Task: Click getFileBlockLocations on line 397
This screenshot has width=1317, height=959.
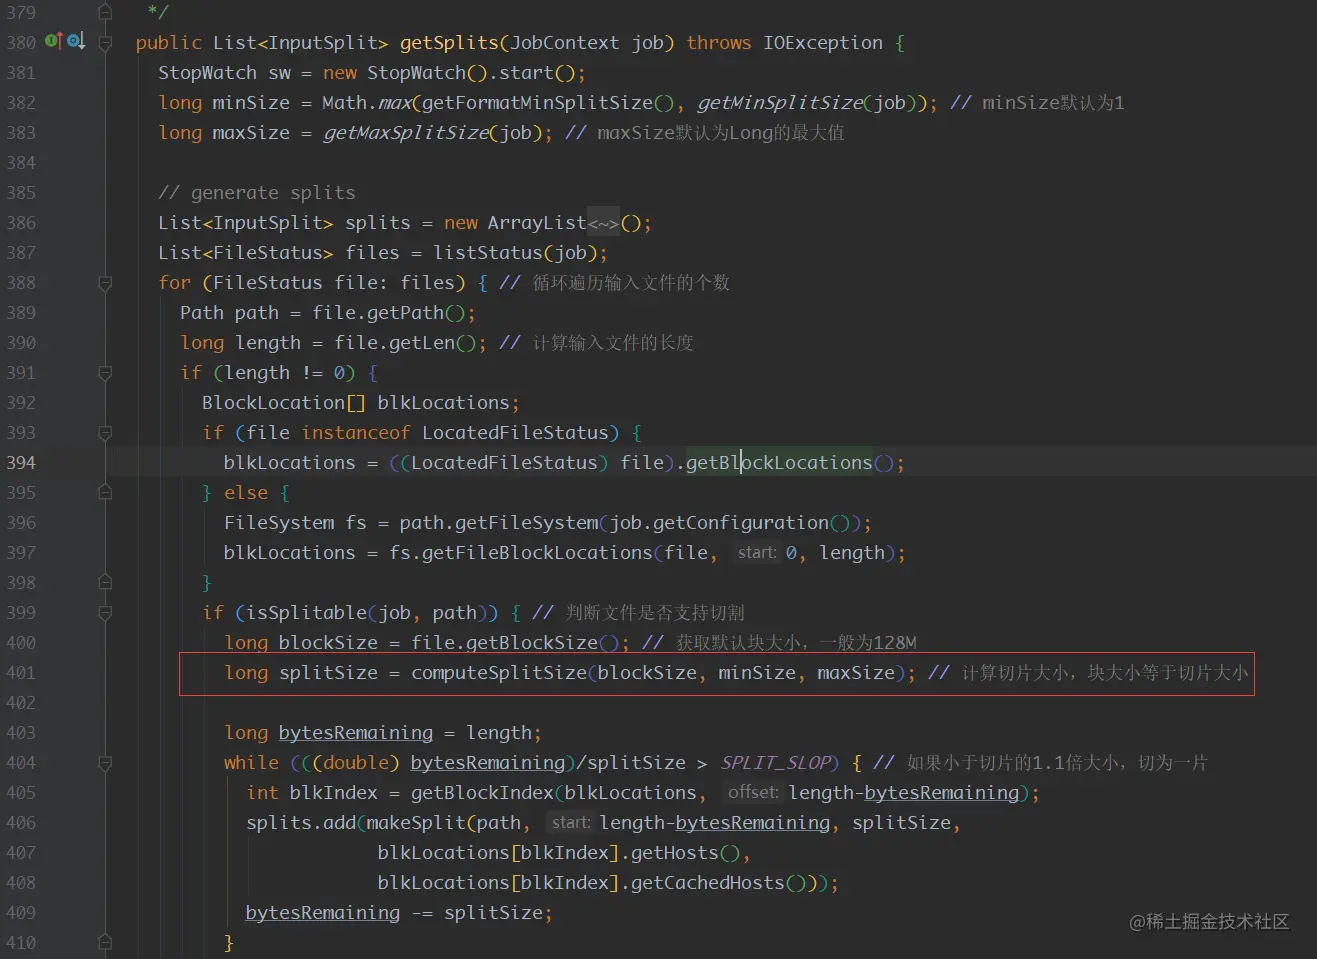Action: [x=537, y=553]
